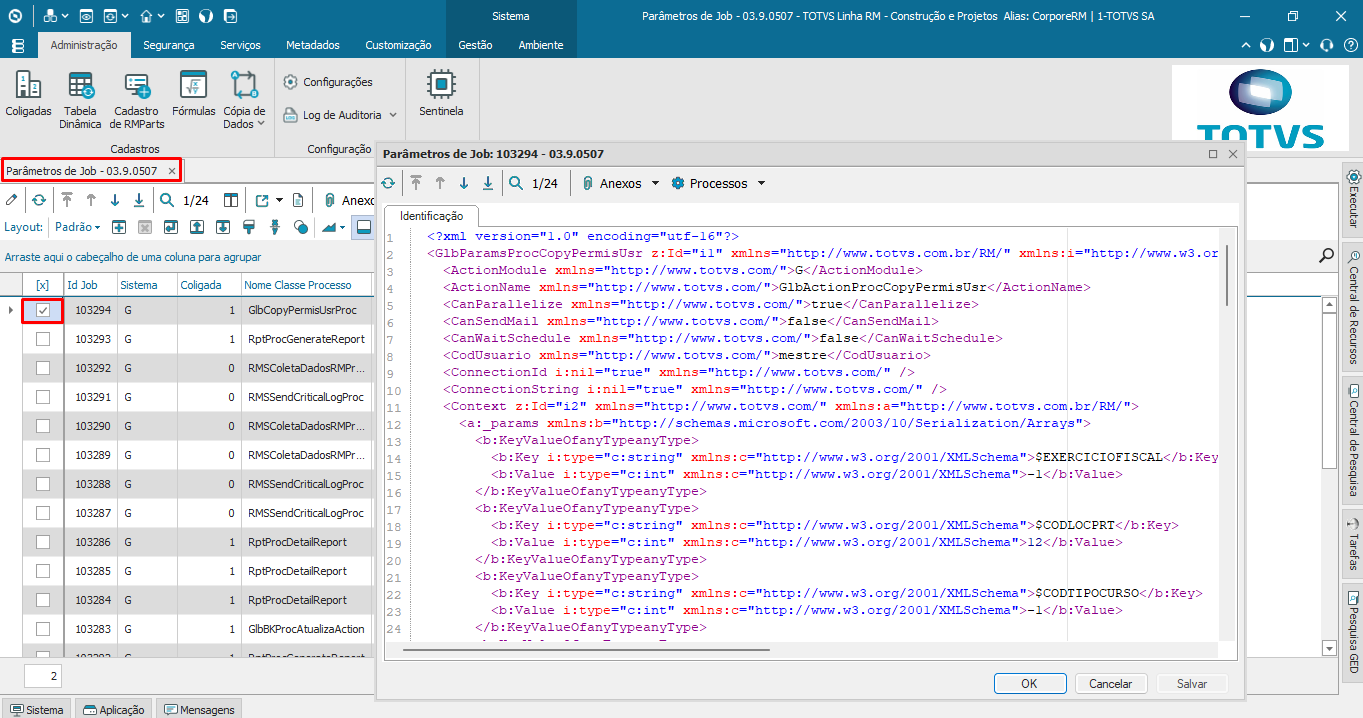Viewport: 1363px width, 718px height.
Task: Refresh the job list in the main window
Action: click(39, 200)
